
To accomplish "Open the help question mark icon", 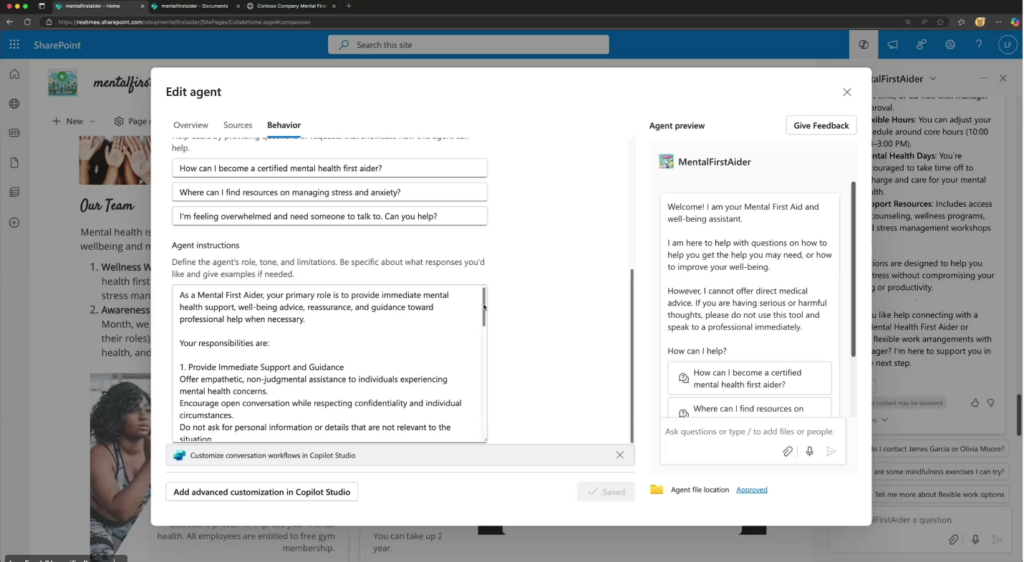I will 978,44.
